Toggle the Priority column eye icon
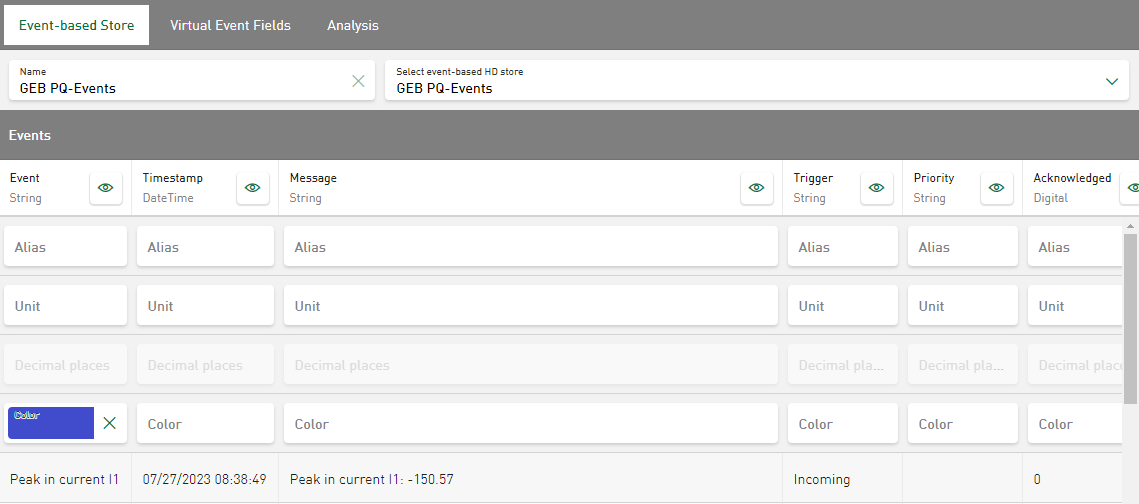The width and height of the screenshot is (1139, 504). click(x=996, y=187)
